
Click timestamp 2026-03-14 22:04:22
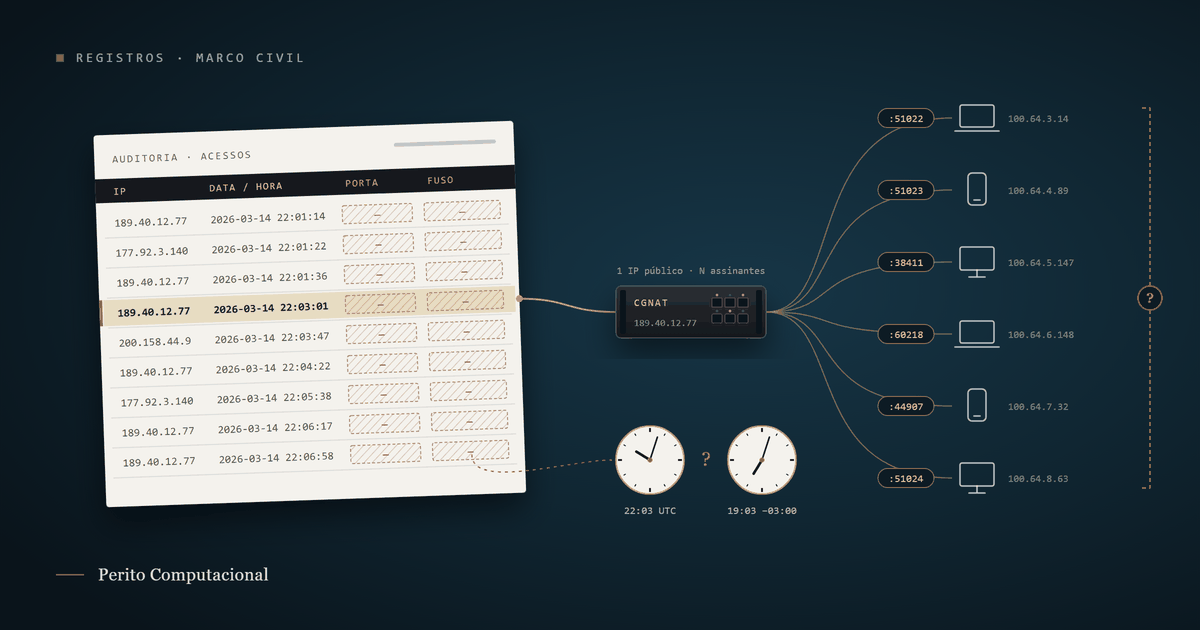click(273, 367)
